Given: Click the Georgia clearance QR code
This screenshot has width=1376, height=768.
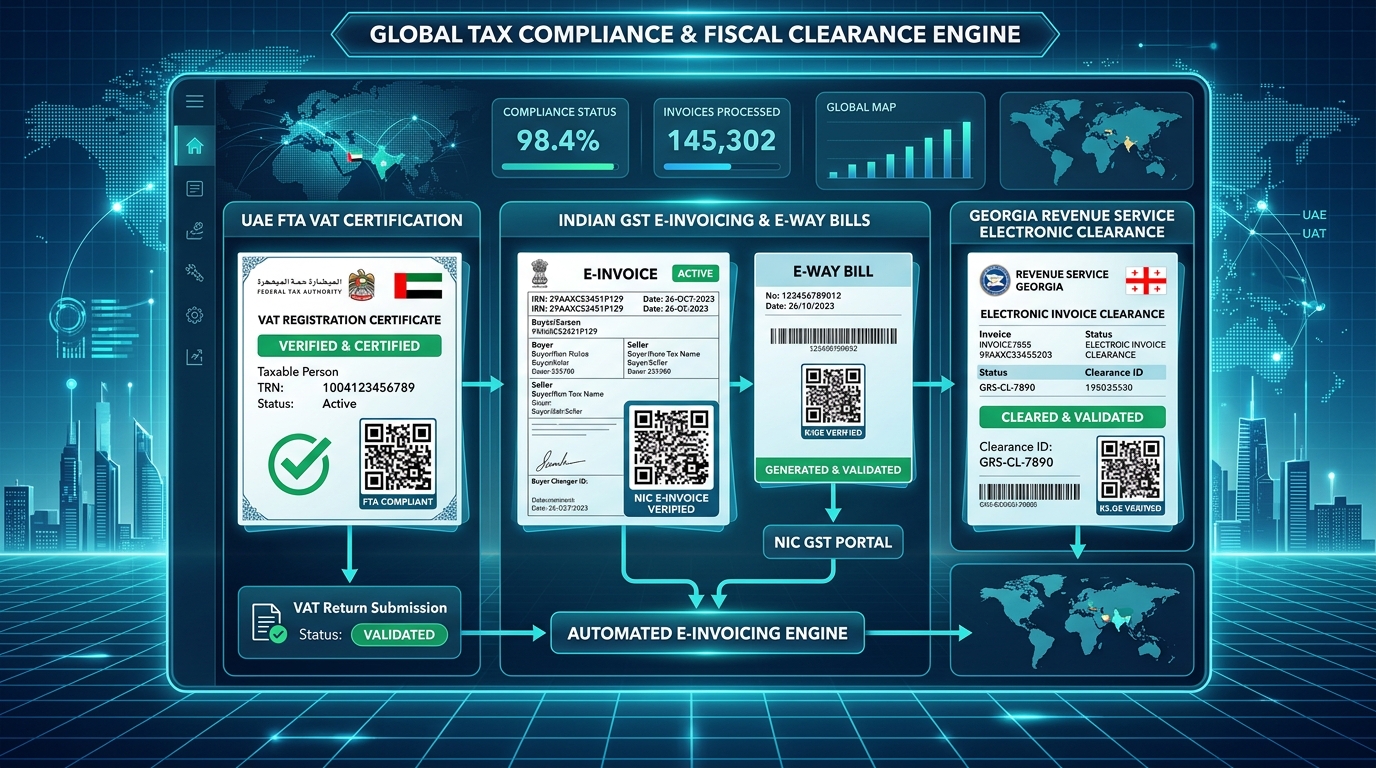Looking at the screenshot, I should coord(1130,469).
